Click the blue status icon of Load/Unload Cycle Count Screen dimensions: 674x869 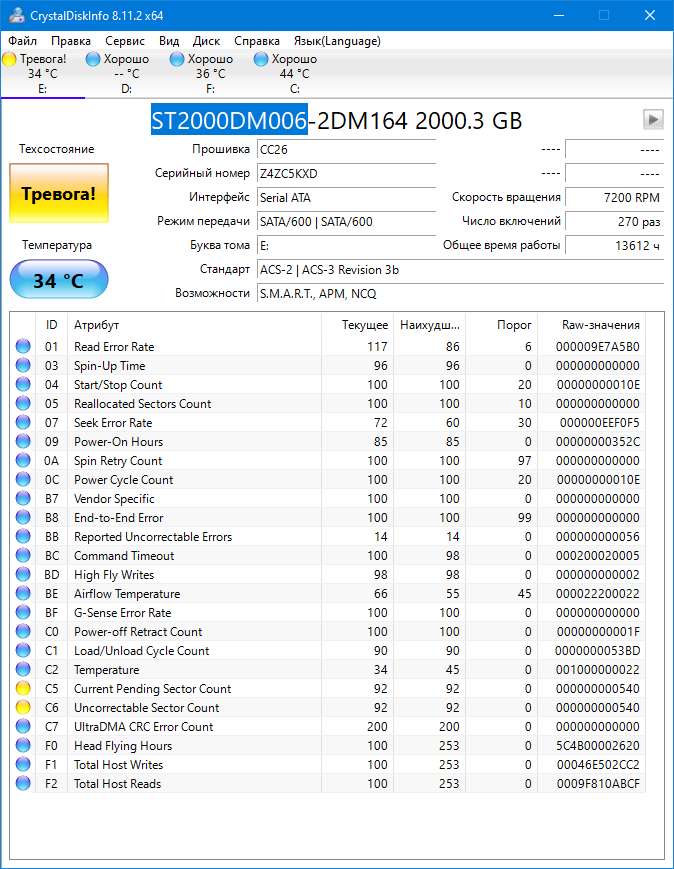[23, 650]
